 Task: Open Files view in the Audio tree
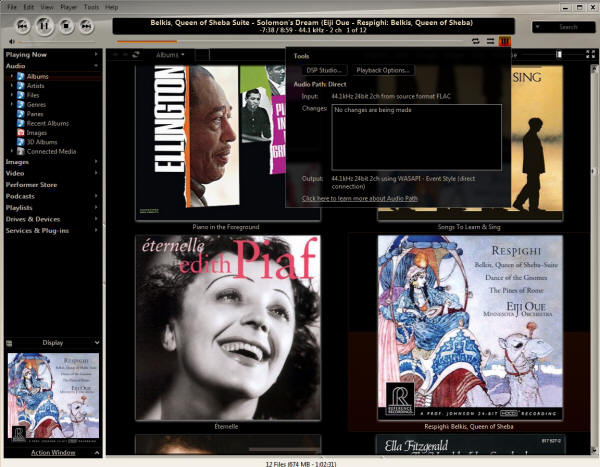point(33,95)
